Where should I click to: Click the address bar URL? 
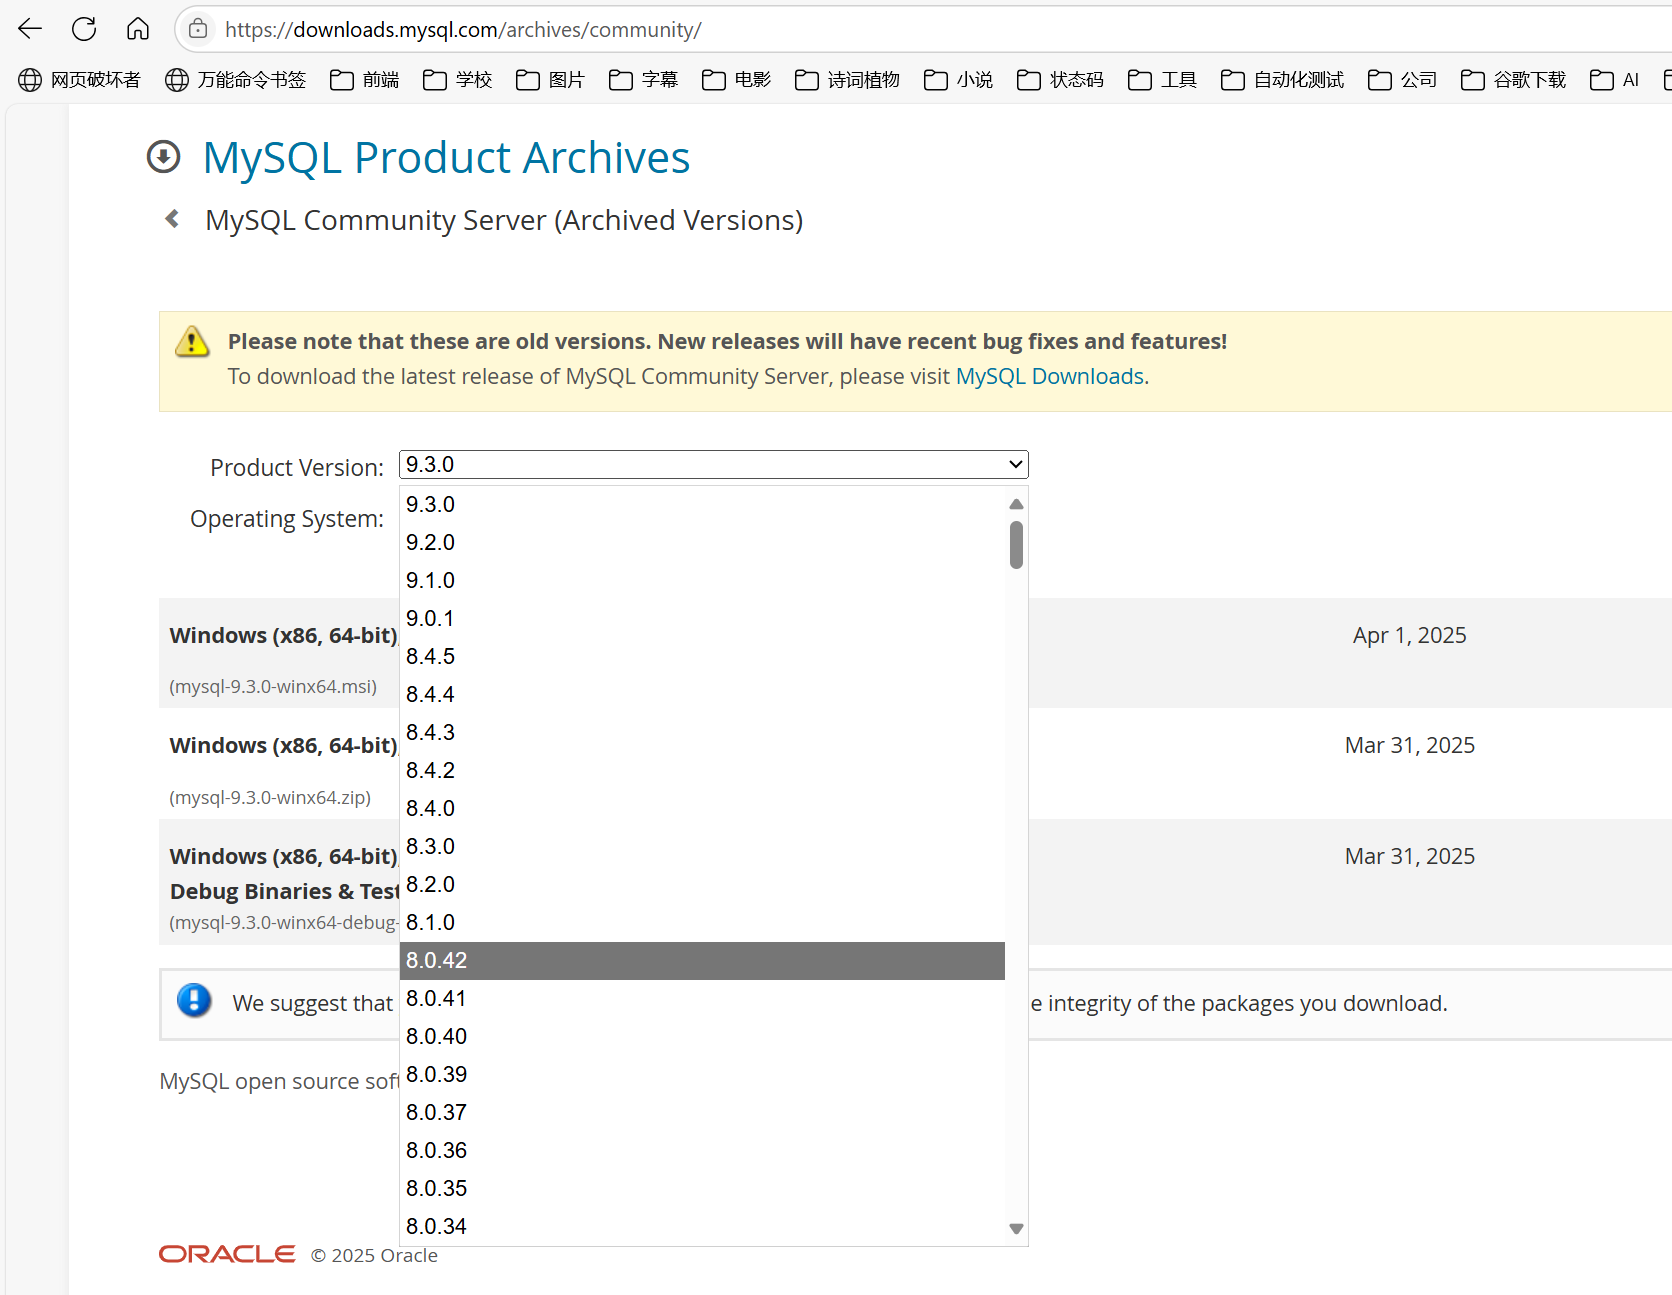pyautogui.click(x=463, y=30)
